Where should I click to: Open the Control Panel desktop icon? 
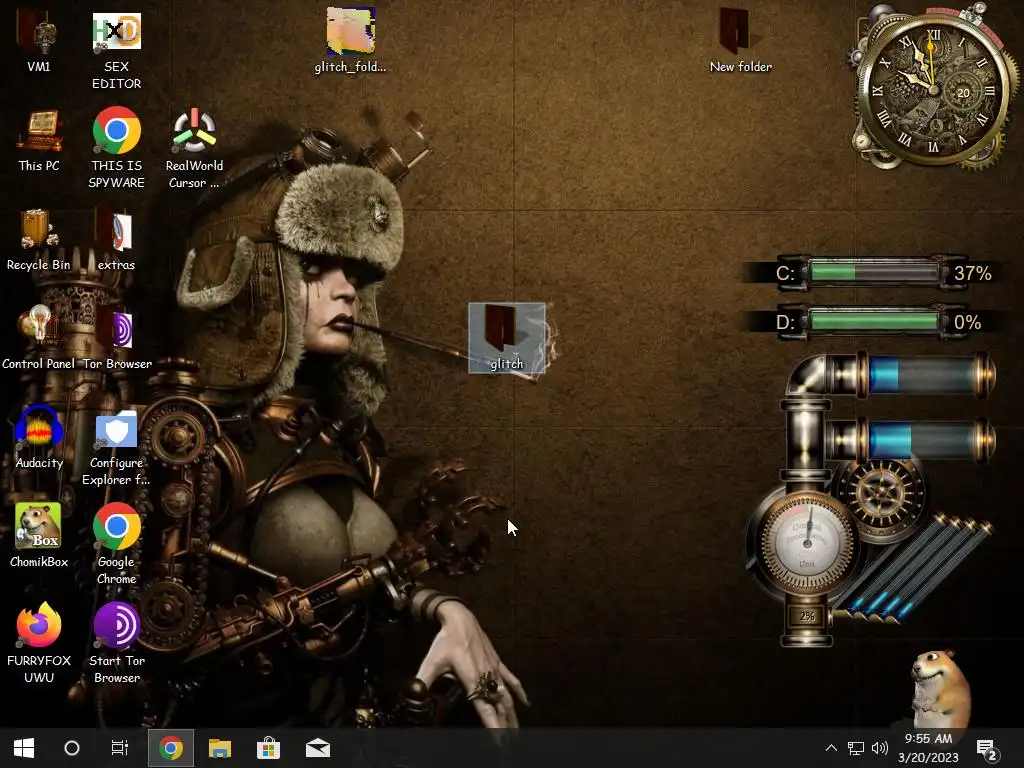(39, 338)
